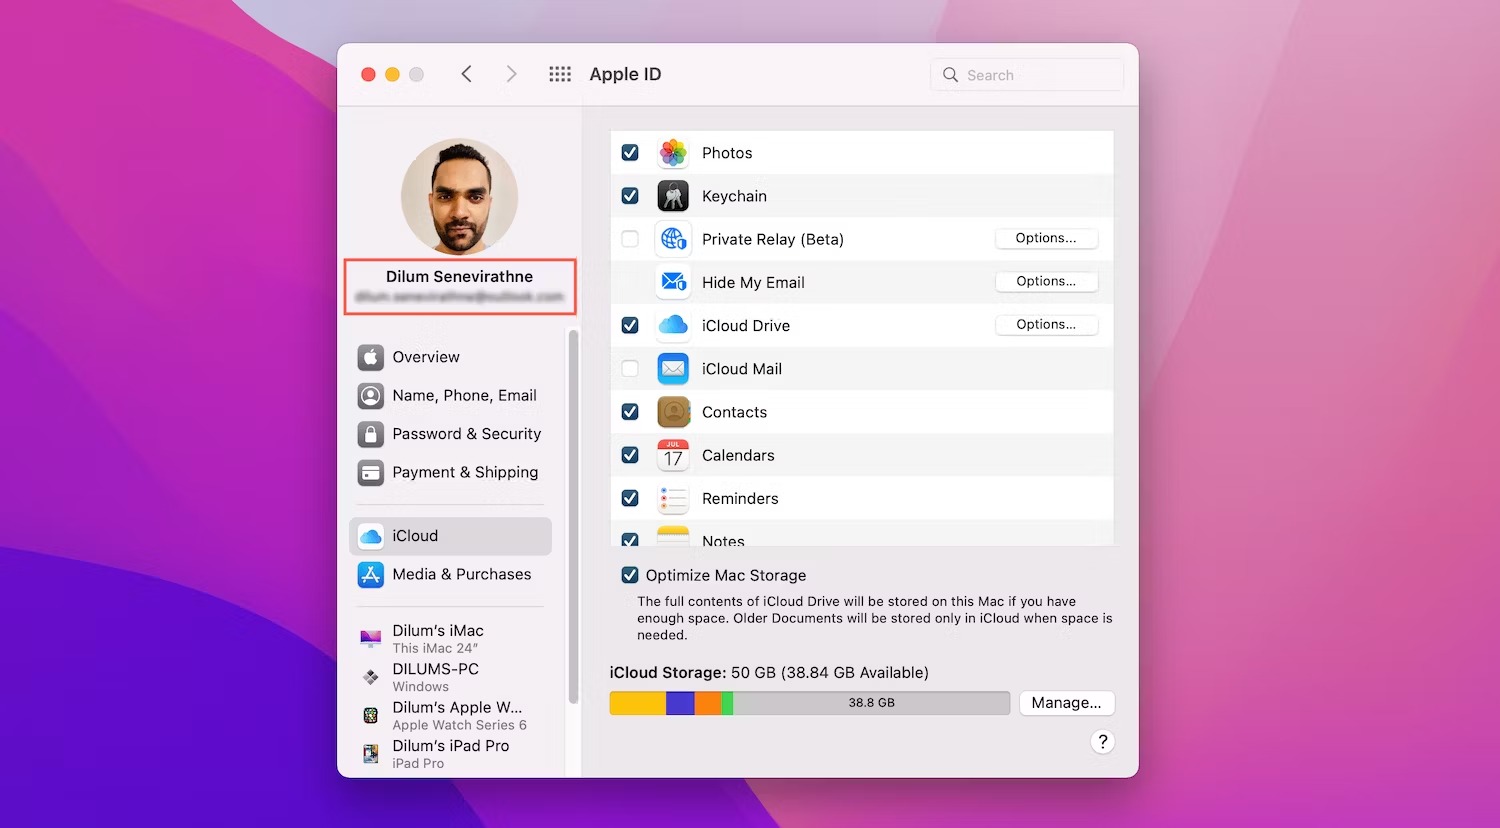The width and height of the screenshot is (1500, 828).
Task: Click the Private Relay globe icon
Action: tap(673, 239)
